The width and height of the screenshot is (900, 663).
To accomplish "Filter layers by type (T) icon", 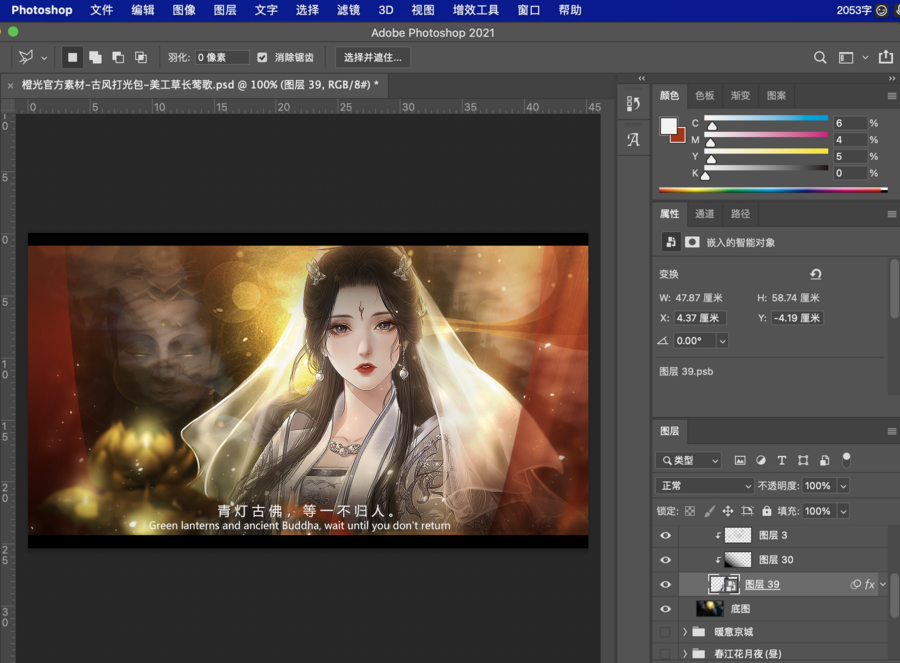I will [x=782, y=461].
